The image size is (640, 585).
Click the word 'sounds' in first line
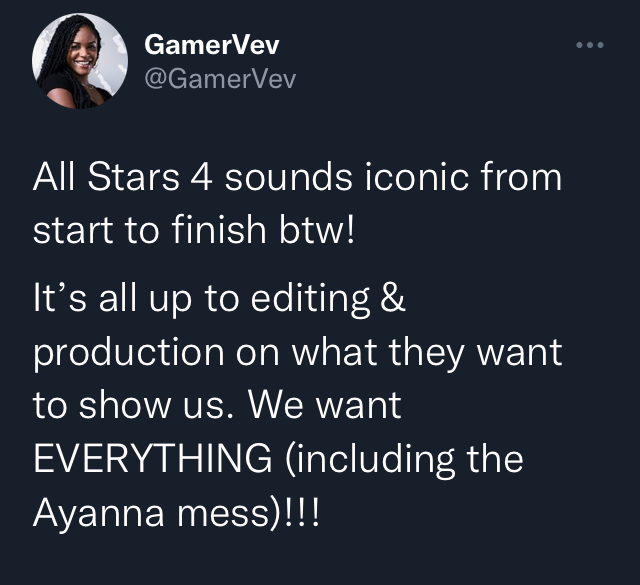point(289,176)
